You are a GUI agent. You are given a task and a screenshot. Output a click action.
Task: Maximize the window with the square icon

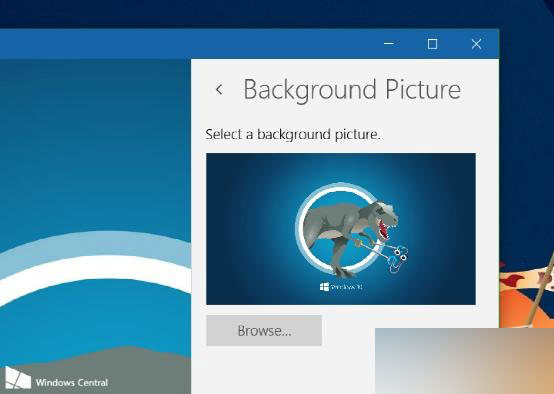432,44
